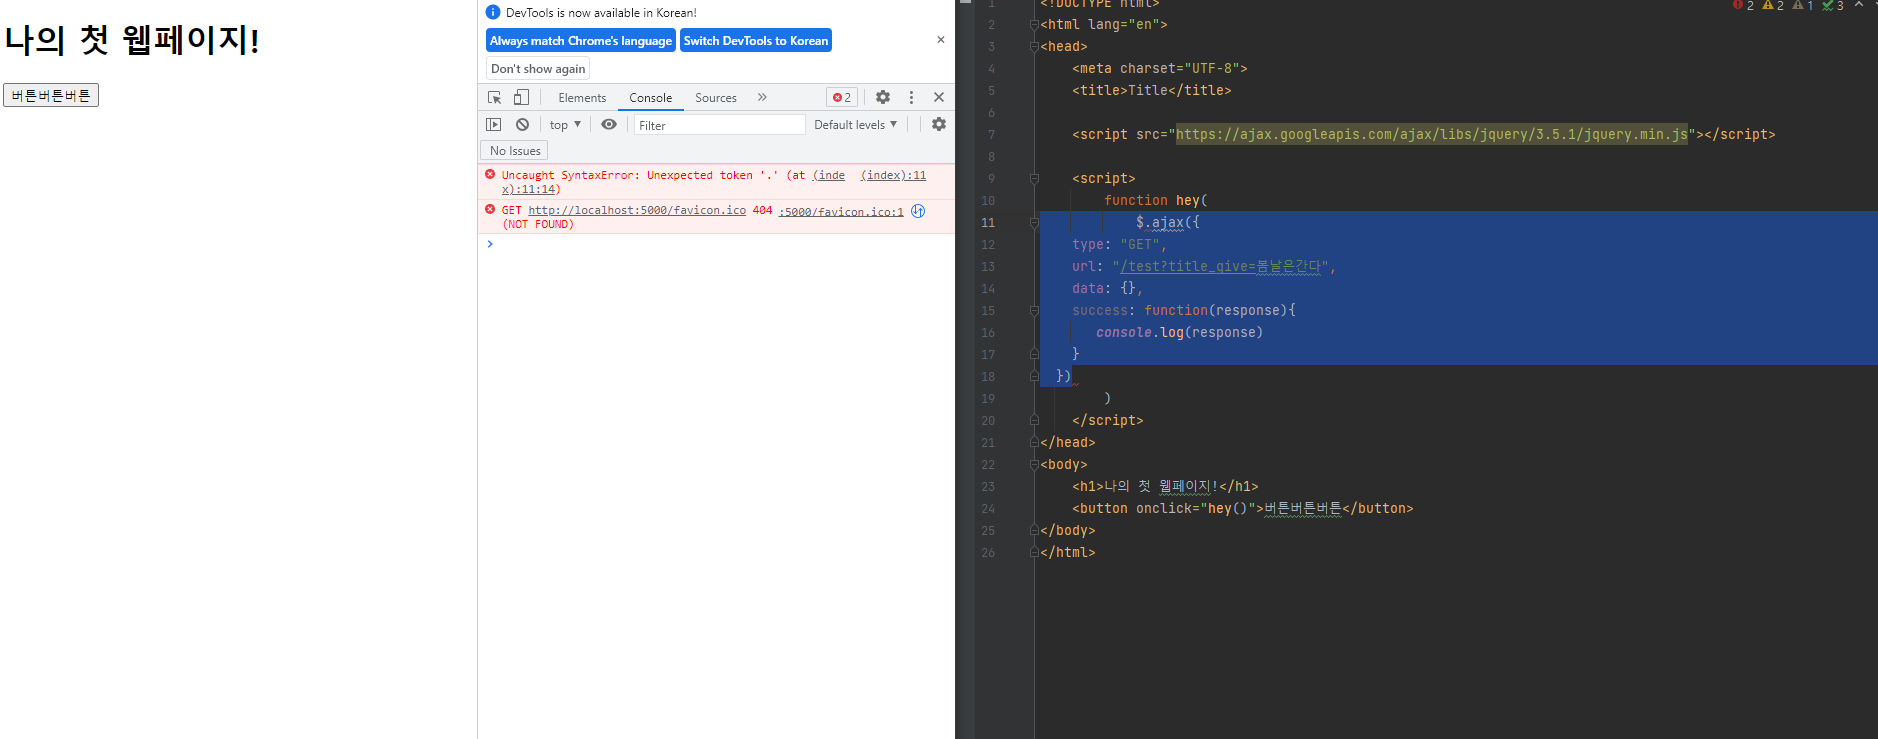Select the inspect element picker icon
The height and width of the screenshot is (739, 1878).
494,97
